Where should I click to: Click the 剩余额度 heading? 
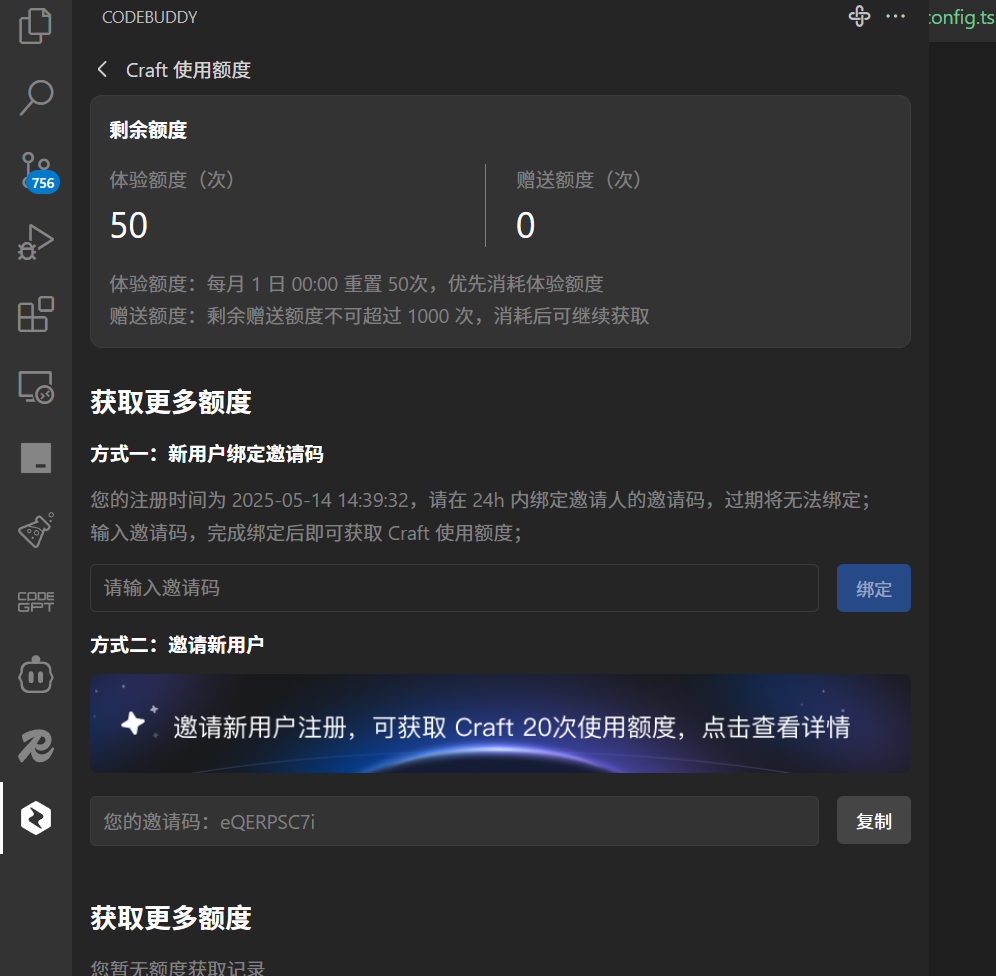(148, 130)
